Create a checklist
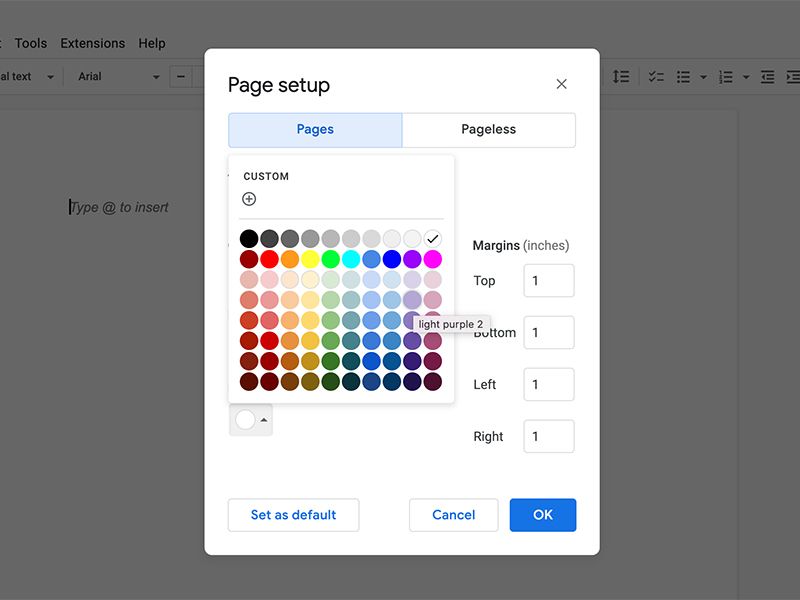 point(656,76)
